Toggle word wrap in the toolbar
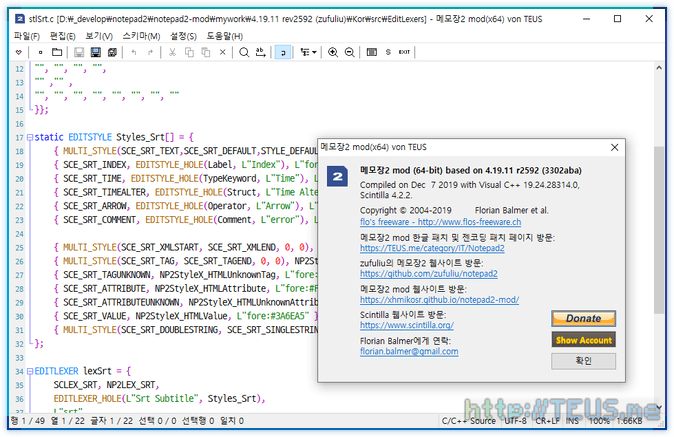 [x=283, y=52]
